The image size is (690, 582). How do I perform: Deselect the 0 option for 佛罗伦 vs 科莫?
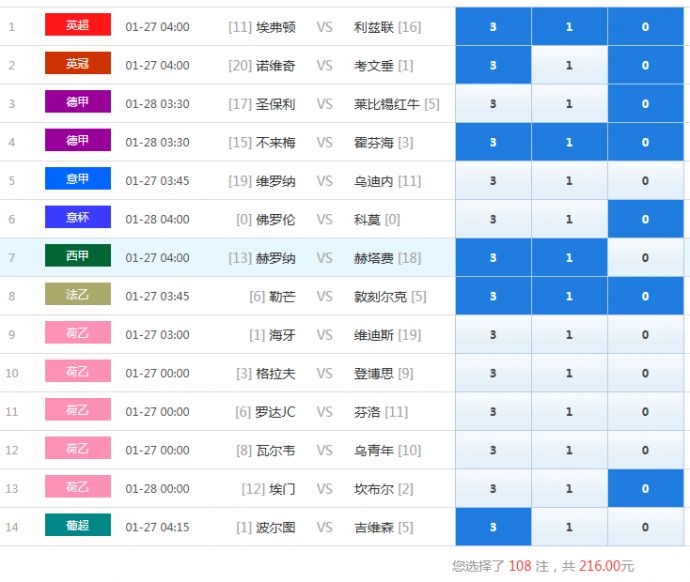645,220
